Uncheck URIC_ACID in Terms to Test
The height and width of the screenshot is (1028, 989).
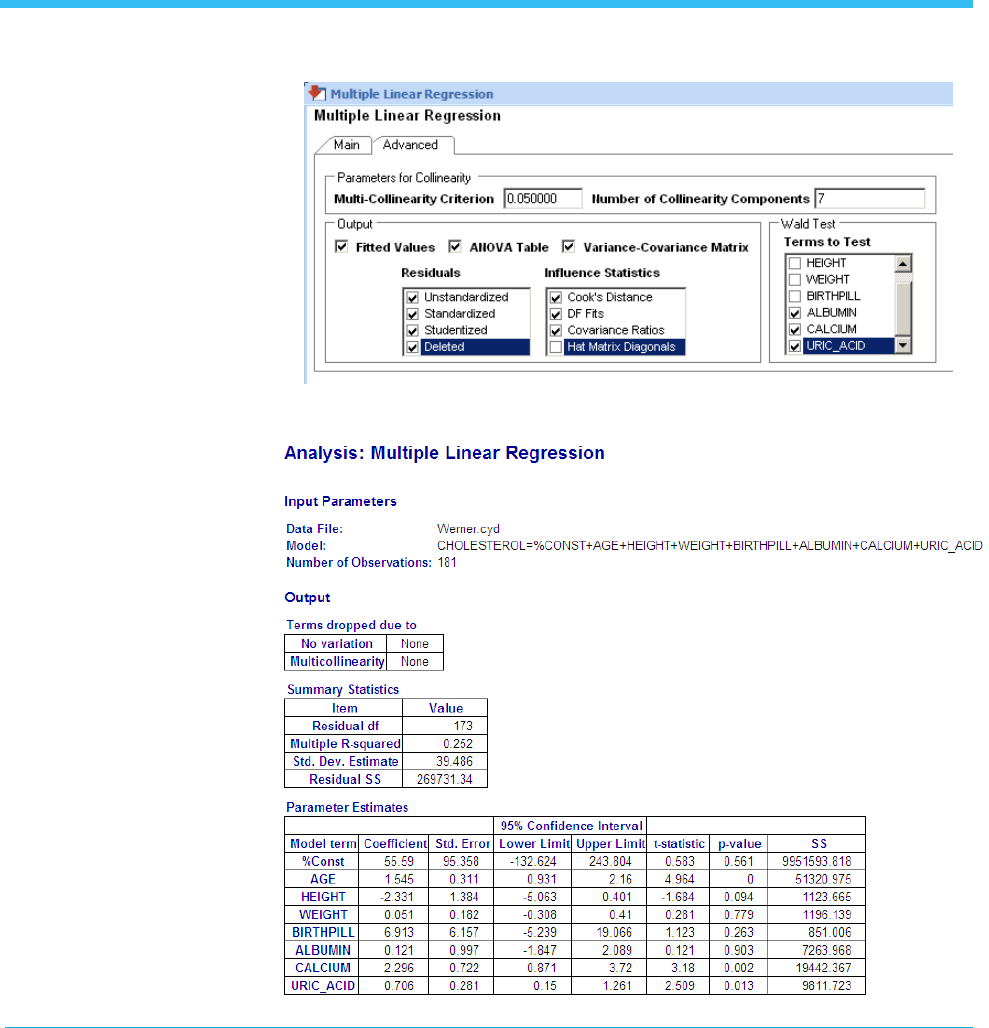(x=795, y=346)
